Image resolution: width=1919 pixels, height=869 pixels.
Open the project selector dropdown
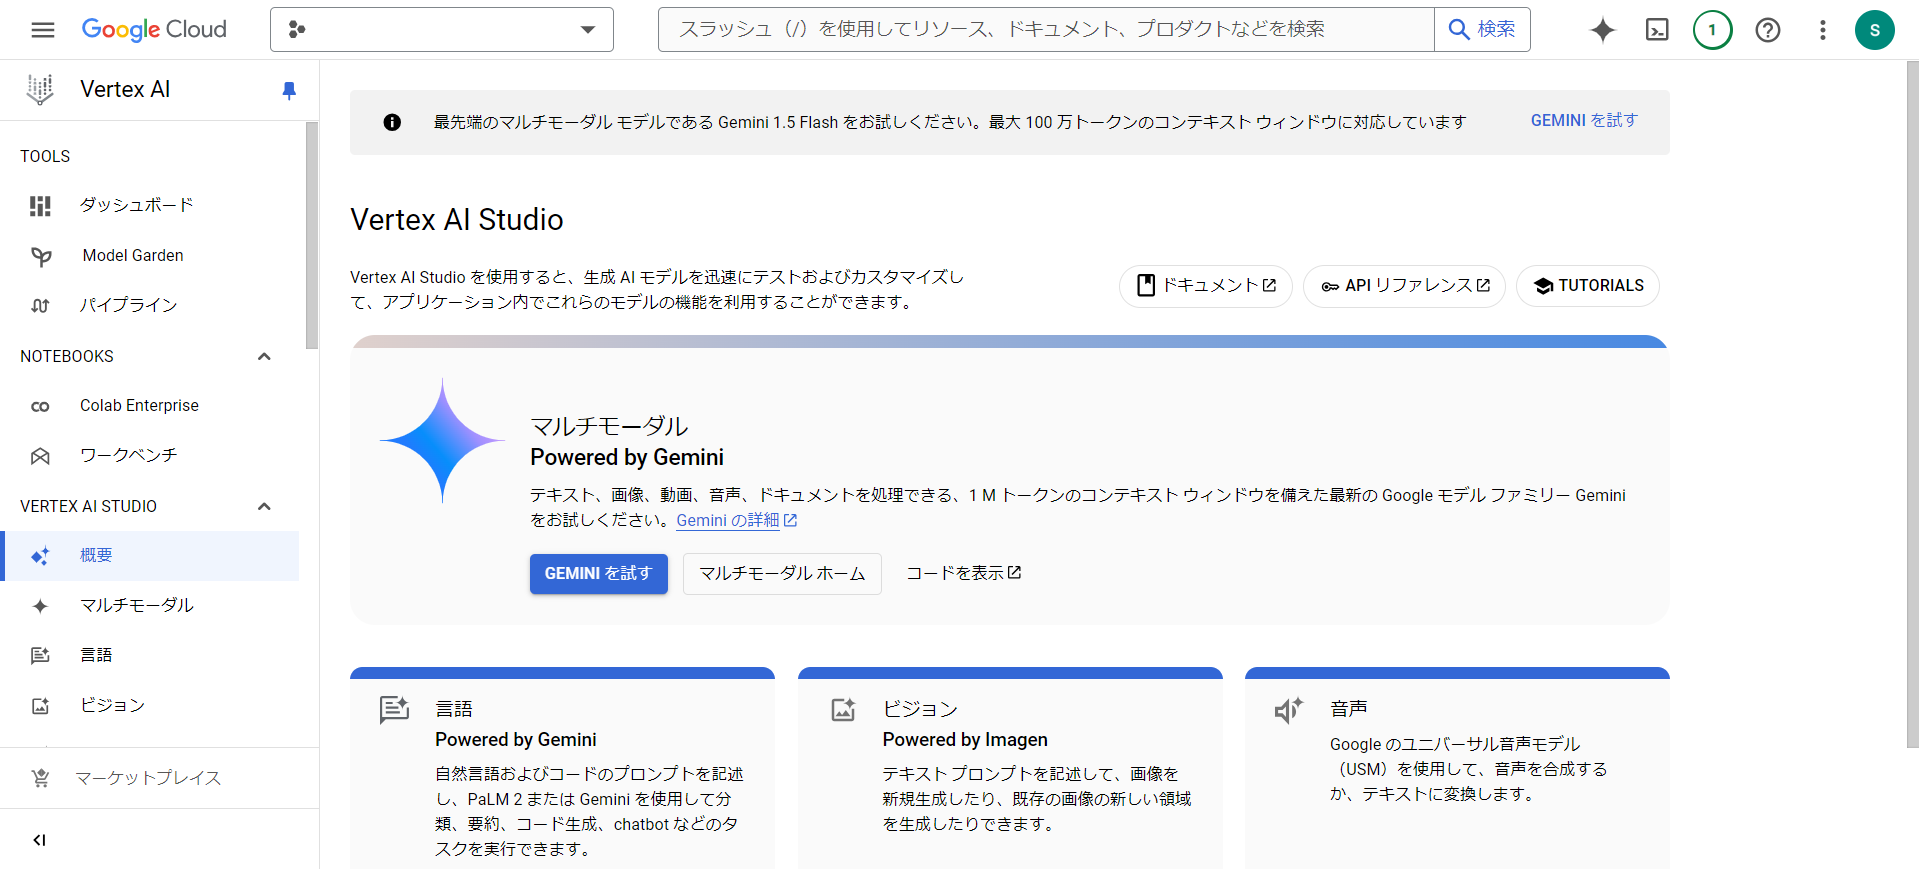pos(441,30)
